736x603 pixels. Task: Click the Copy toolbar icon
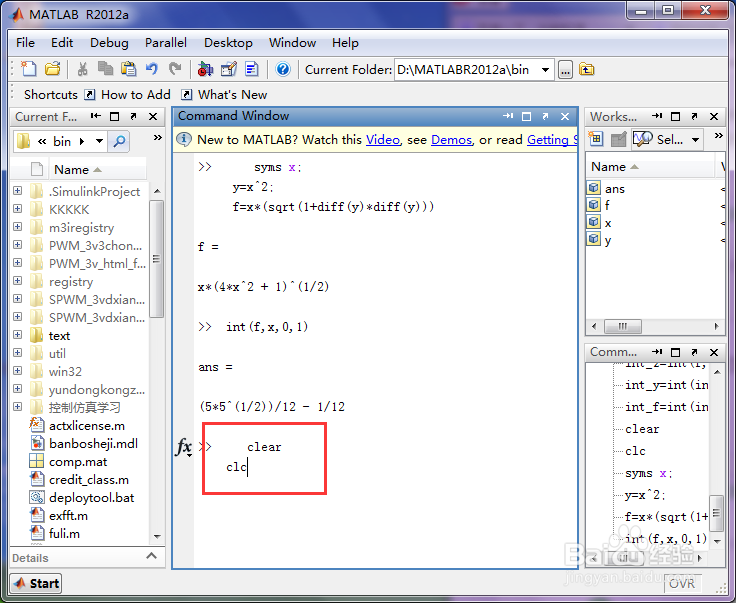click(105, 69)
